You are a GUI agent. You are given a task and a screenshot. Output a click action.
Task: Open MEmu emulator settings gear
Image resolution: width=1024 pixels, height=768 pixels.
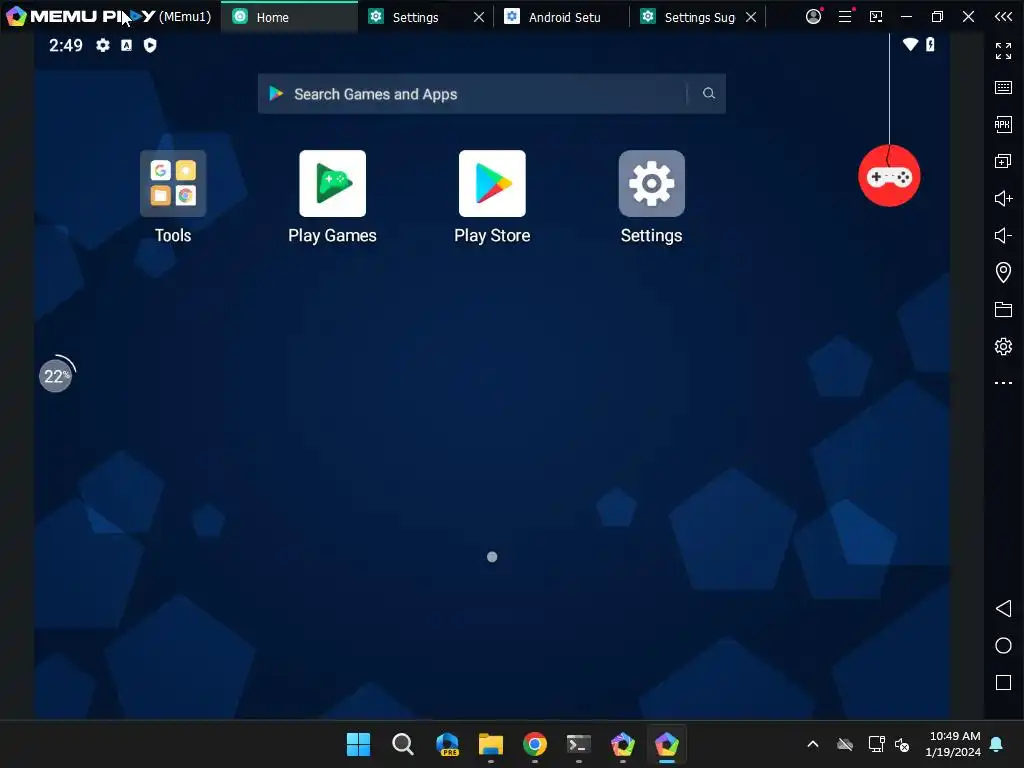pos(1003,346)
